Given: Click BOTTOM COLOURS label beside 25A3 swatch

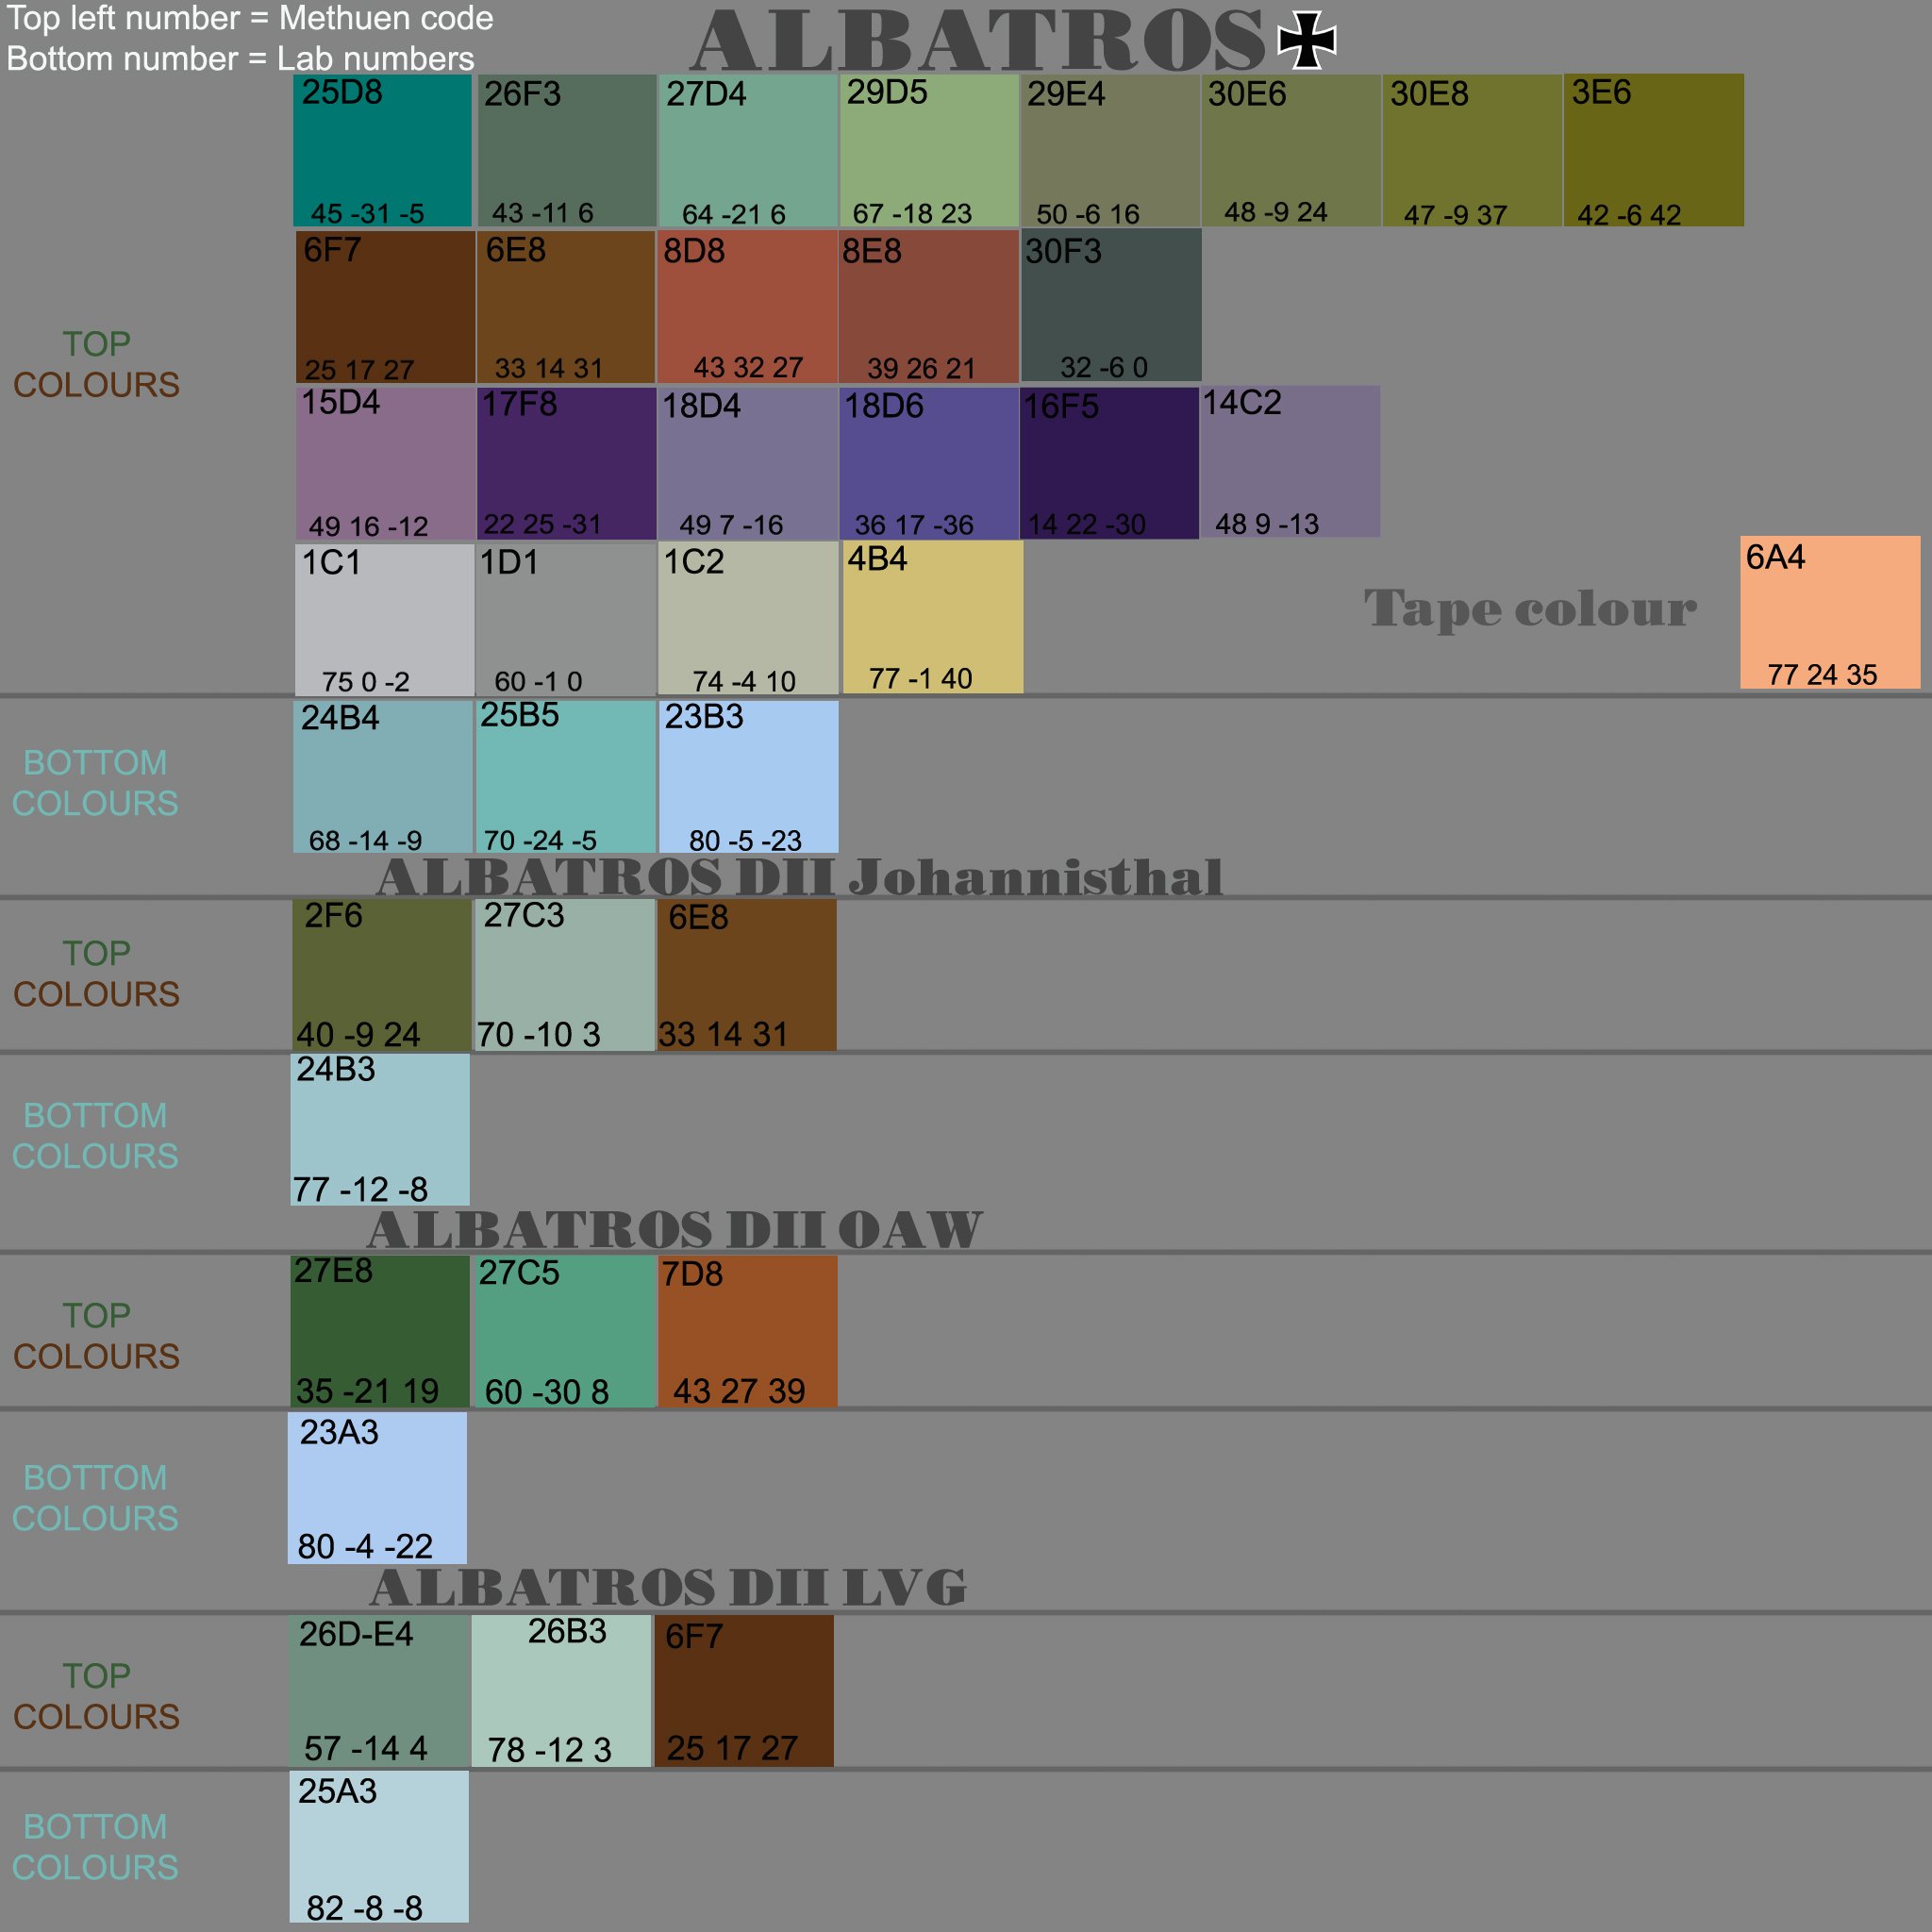Looking at the screenshot, I should [x=95, y=1847].
